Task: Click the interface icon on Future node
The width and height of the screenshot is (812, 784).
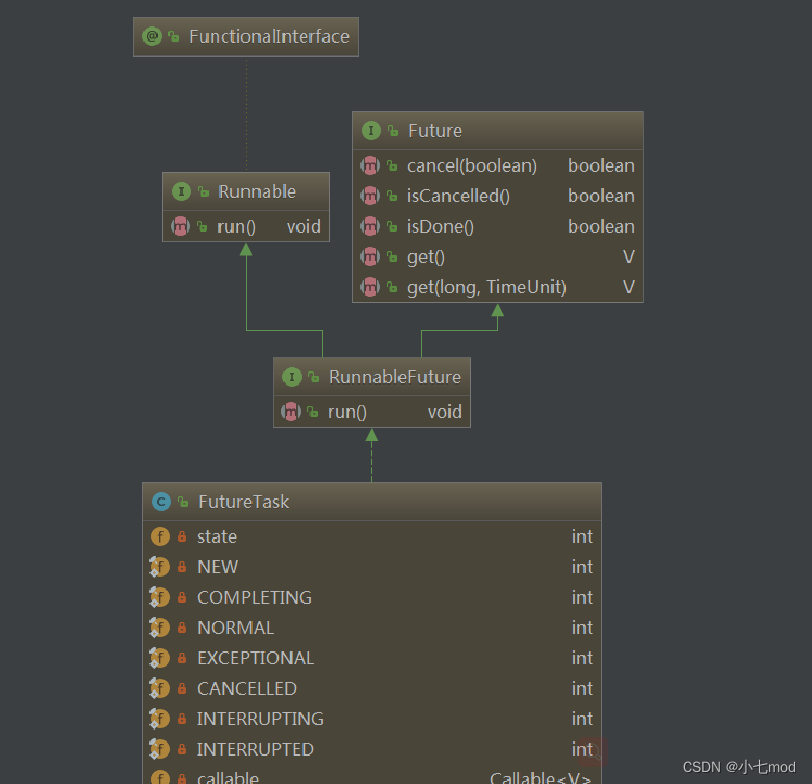Action: click(x=371, y=130)
